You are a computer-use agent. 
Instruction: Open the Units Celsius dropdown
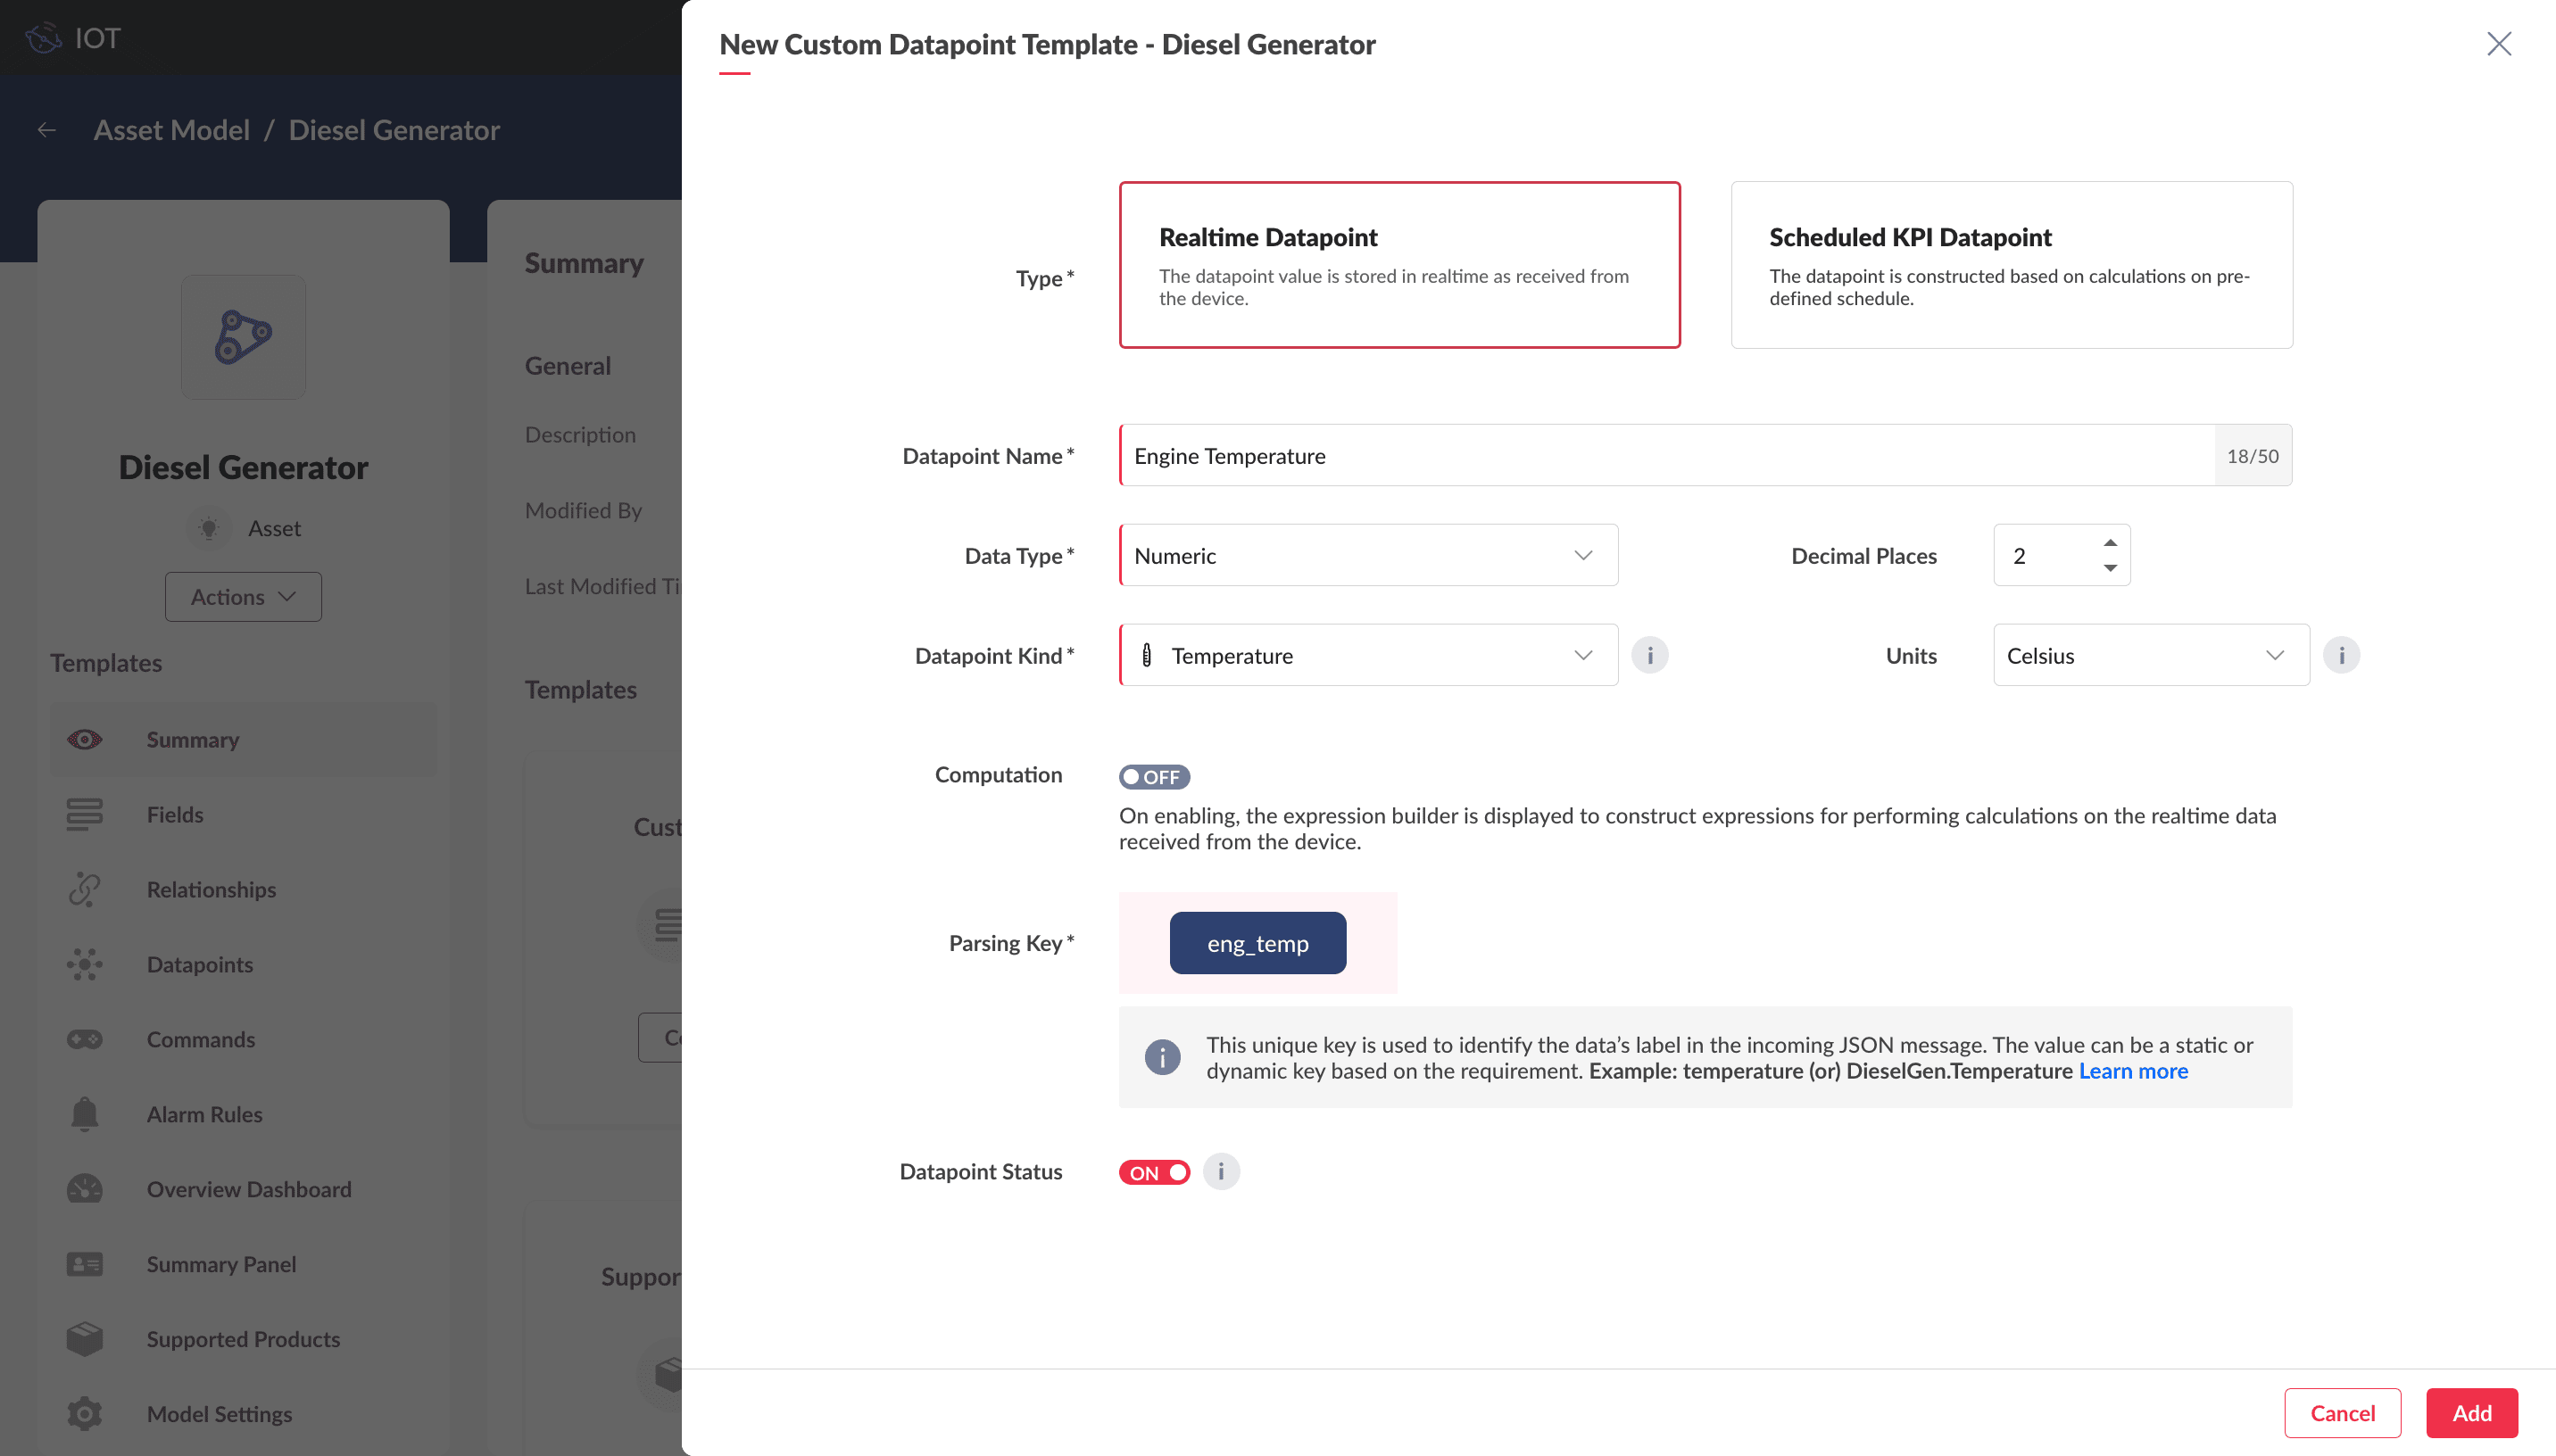2150,655
